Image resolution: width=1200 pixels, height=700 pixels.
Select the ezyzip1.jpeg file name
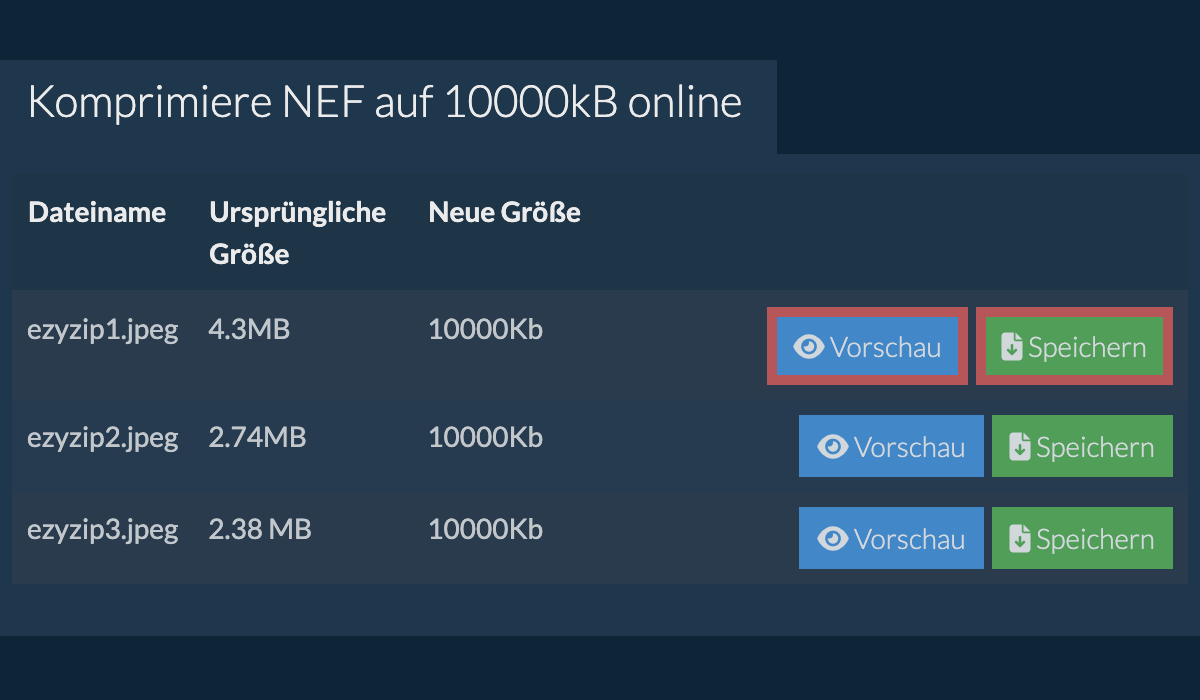coord(102,330)
